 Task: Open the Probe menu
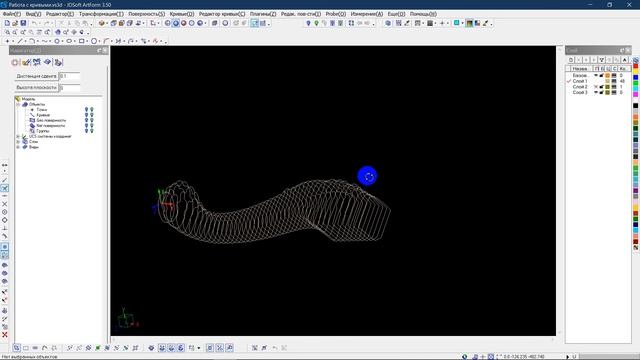coord(336,14)
